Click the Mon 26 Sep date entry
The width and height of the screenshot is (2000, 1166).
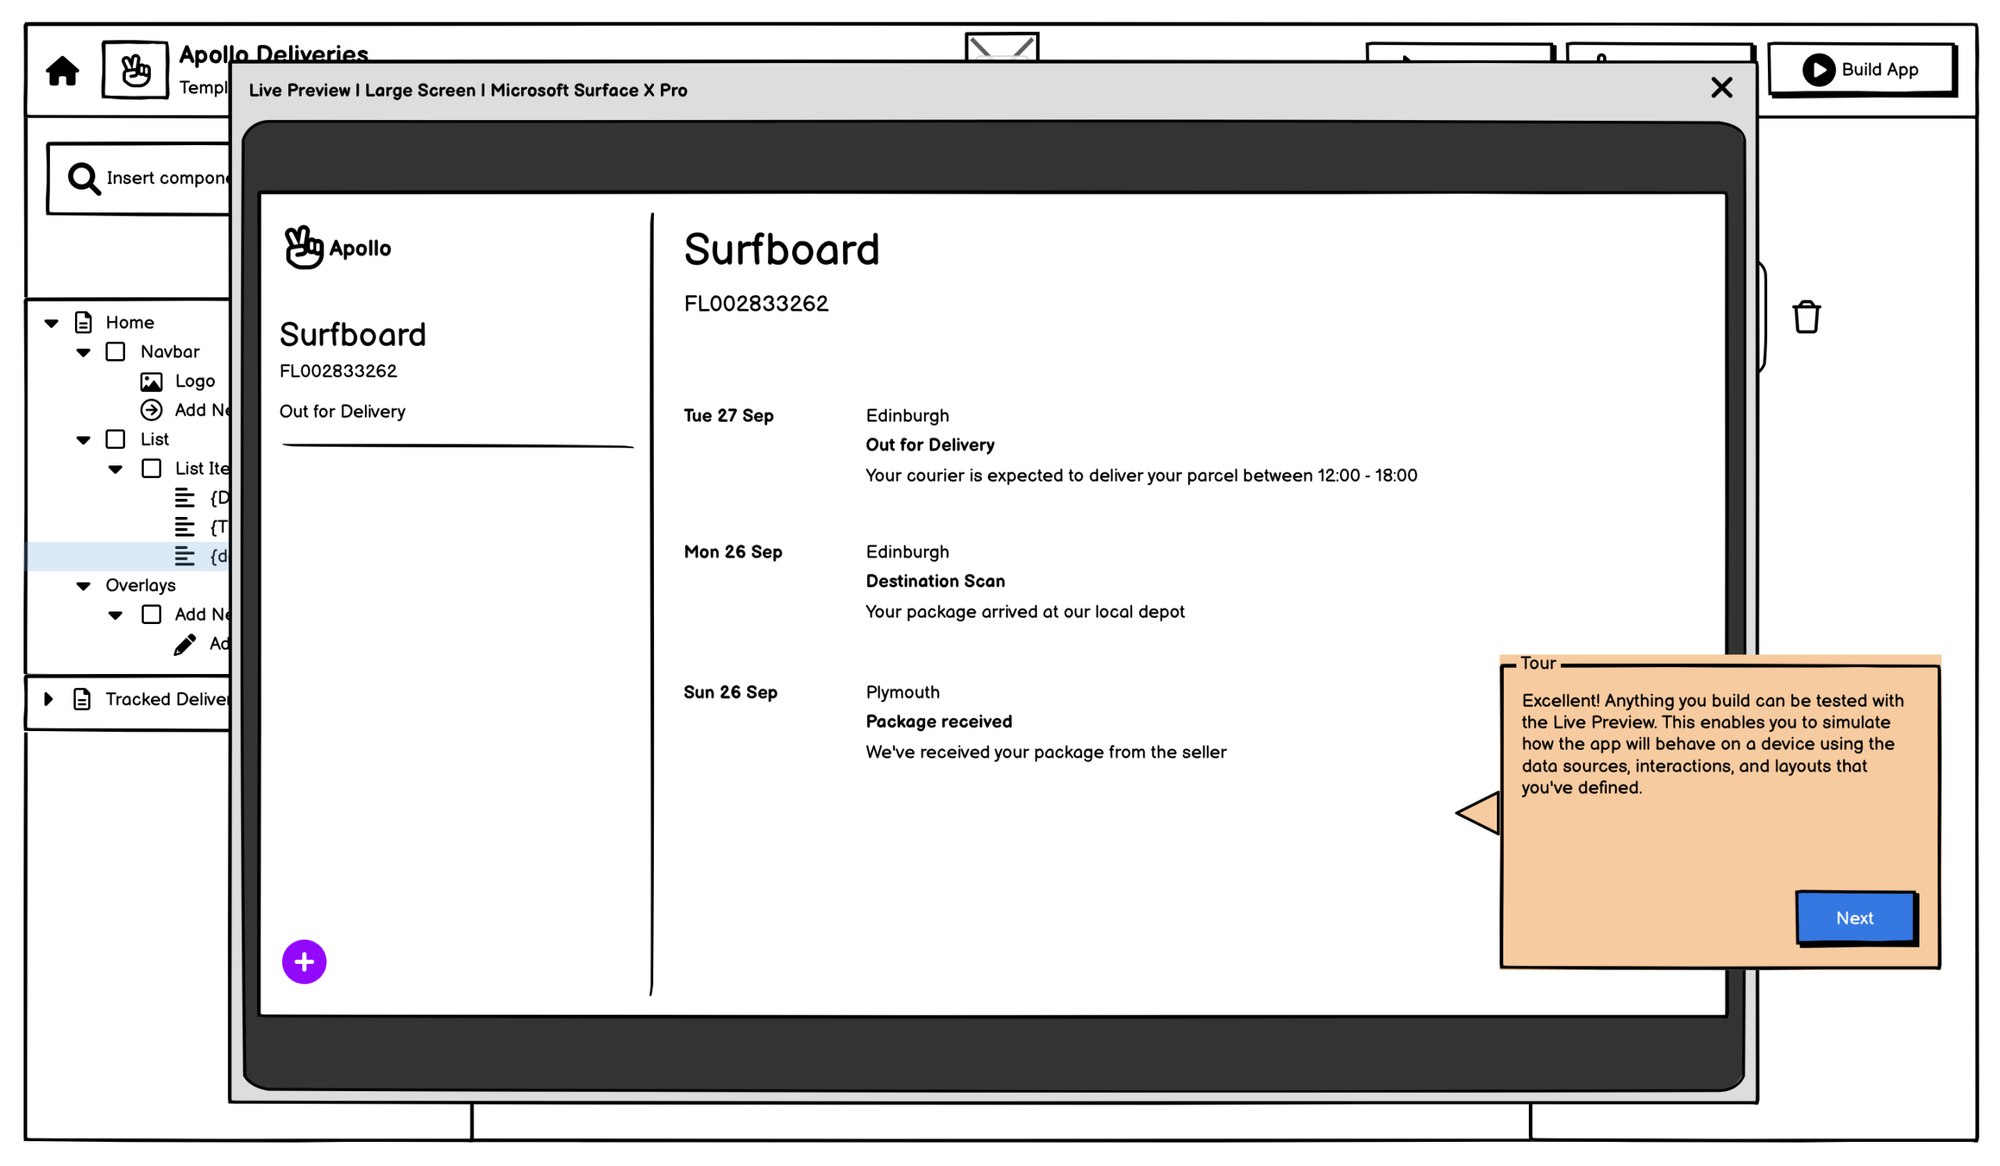click(732, 551)
